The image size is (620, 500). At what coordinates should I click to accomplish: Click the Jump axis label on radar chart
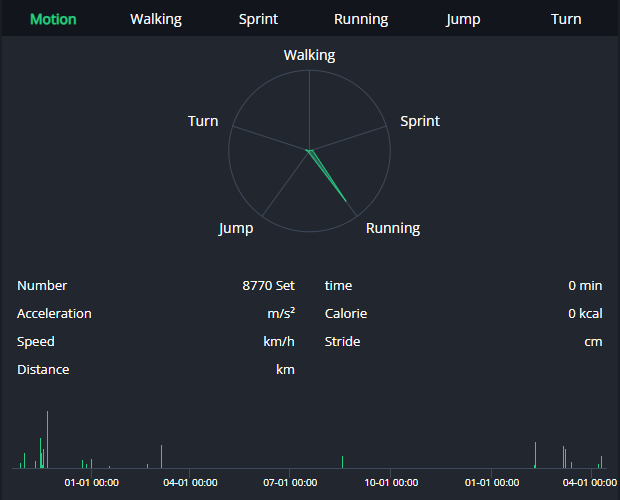click(x=236, y=228)
